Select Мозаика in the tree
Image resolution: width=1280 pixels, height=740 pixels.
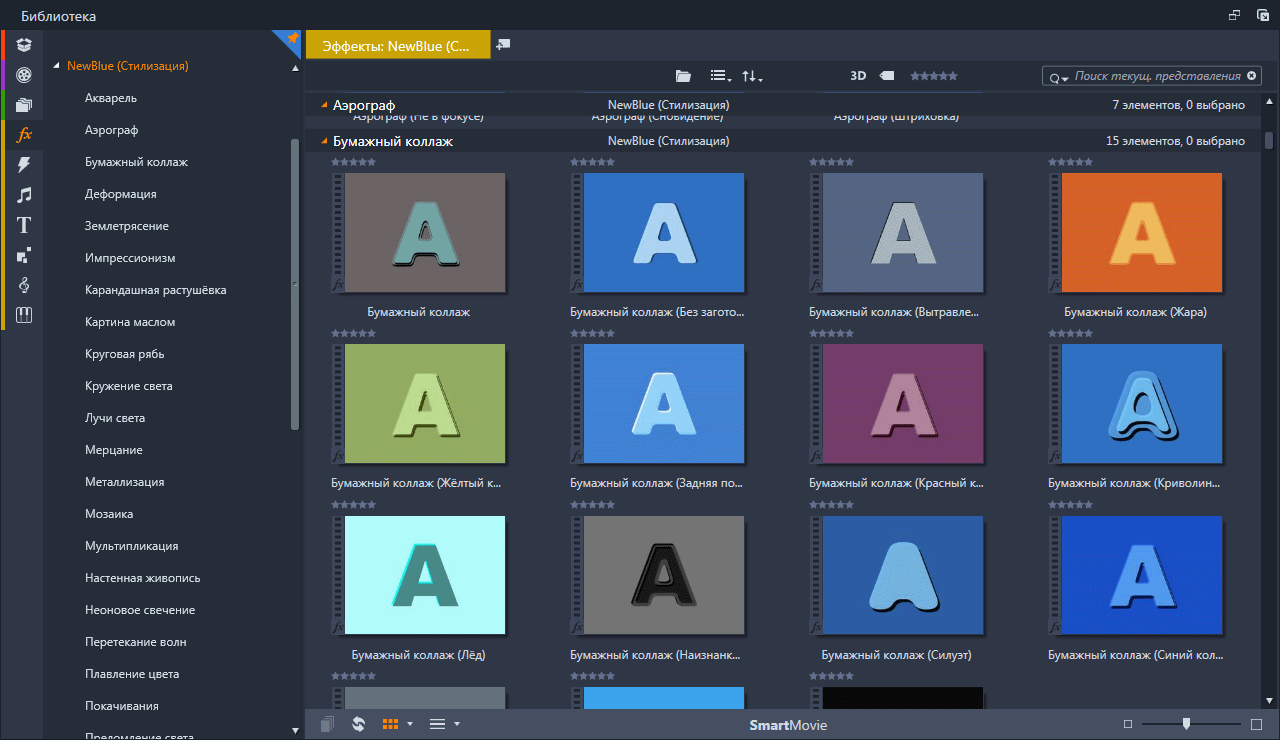pyautogui.click(x=109, y=514)
